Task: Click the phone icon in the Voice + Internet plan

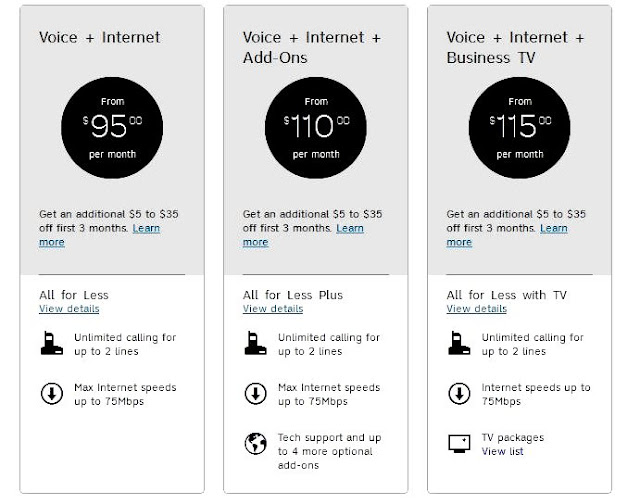Action: tap(49, 345)
